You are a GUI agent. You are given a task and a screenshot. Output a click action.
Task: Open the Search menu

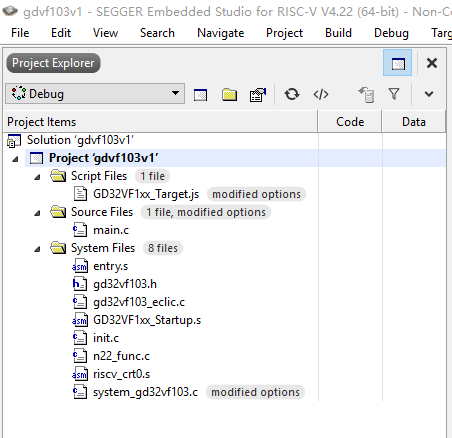[157, 33]
